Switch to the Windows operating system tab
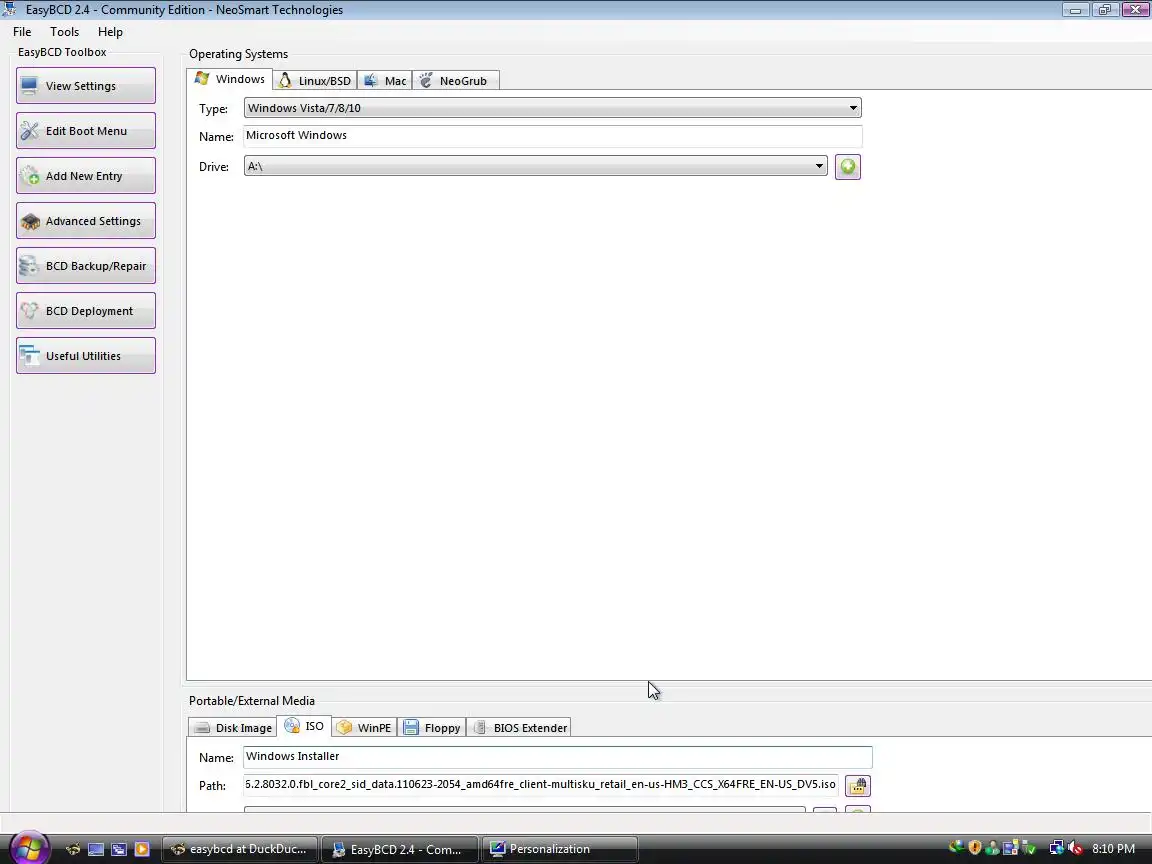This screenshot has width=1152, height=864. point(230,79)
